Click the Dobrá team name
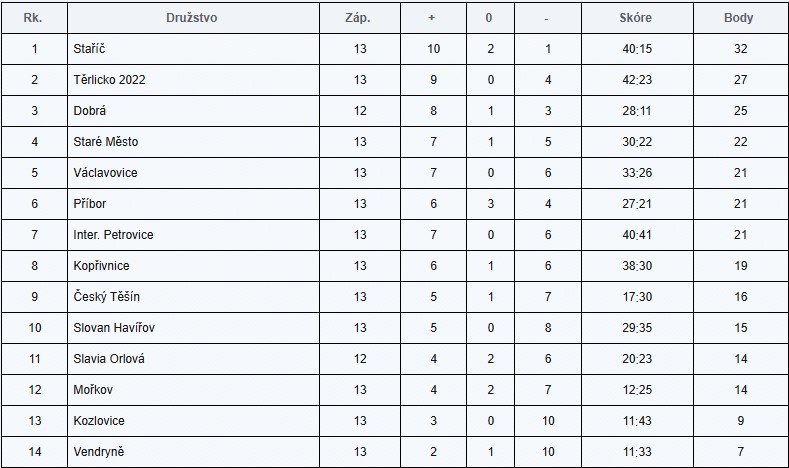Image resolution: width=789 pixels, height=468 pixels. (x=90, y=111)
